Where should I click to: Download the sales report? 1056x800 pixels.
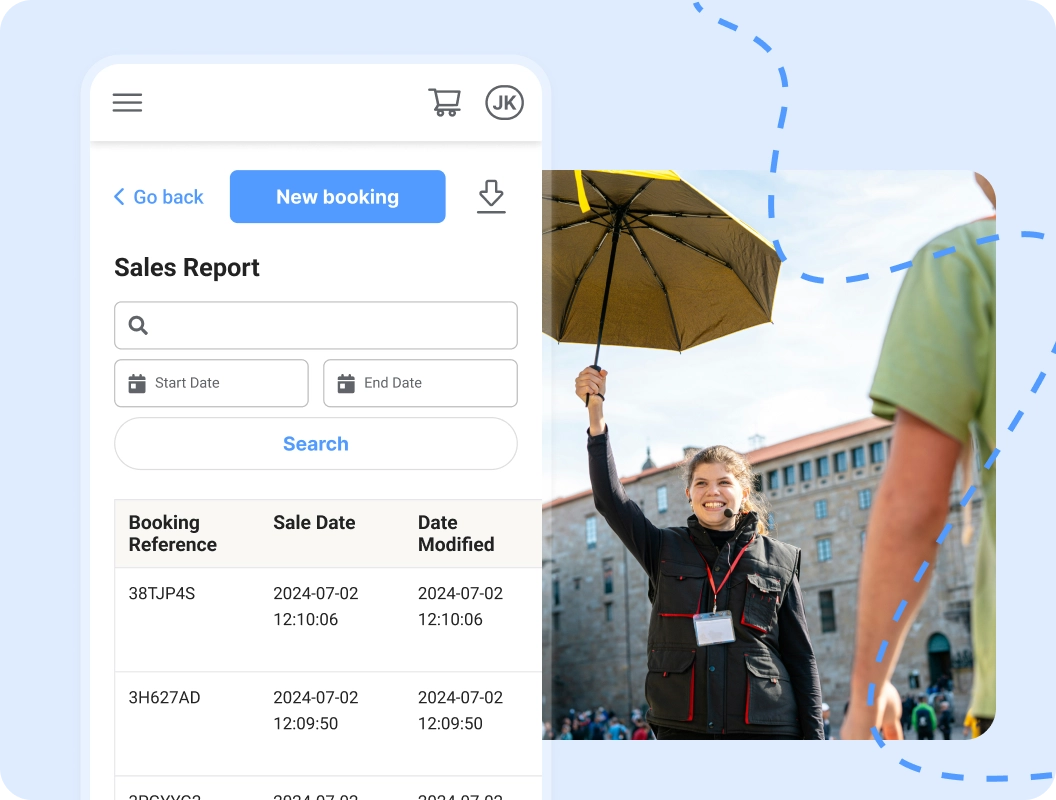tap(491, 196)
